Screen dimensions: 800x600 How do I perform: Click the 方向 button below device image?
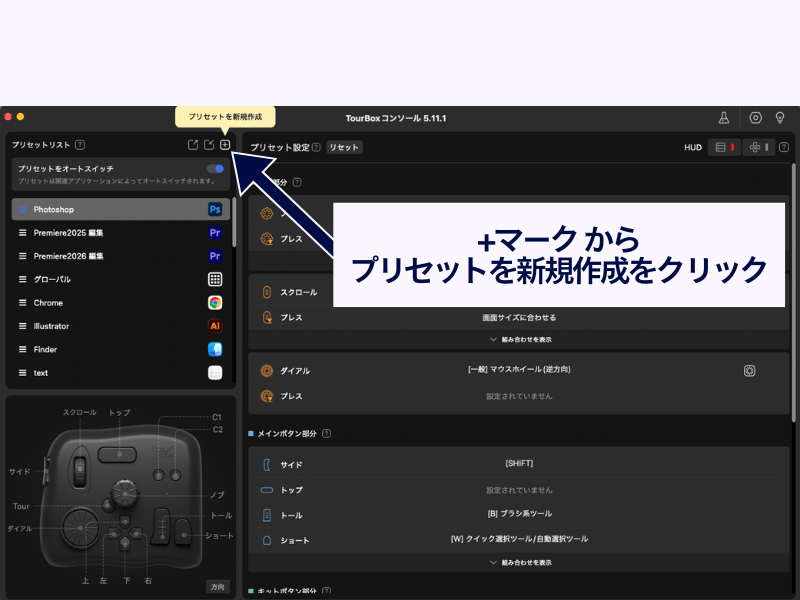[217, 586]
